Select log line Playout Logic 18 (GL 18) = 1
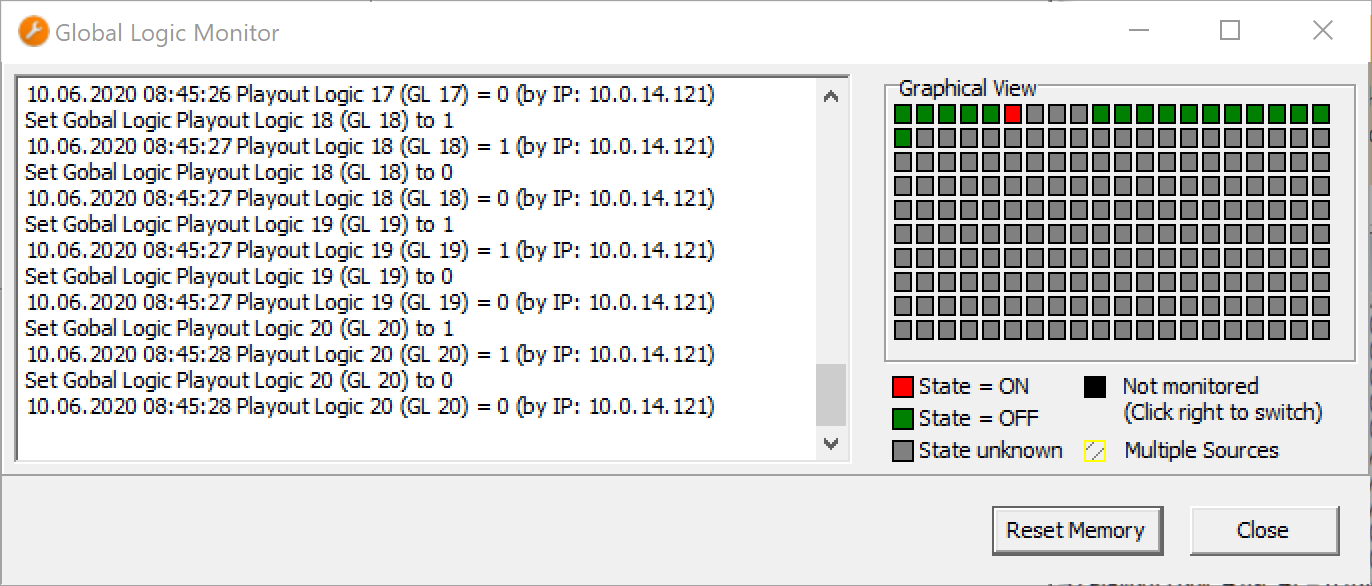Image resolution: width=1372 pixels, height=586 pixels. [x=370, y=147]
